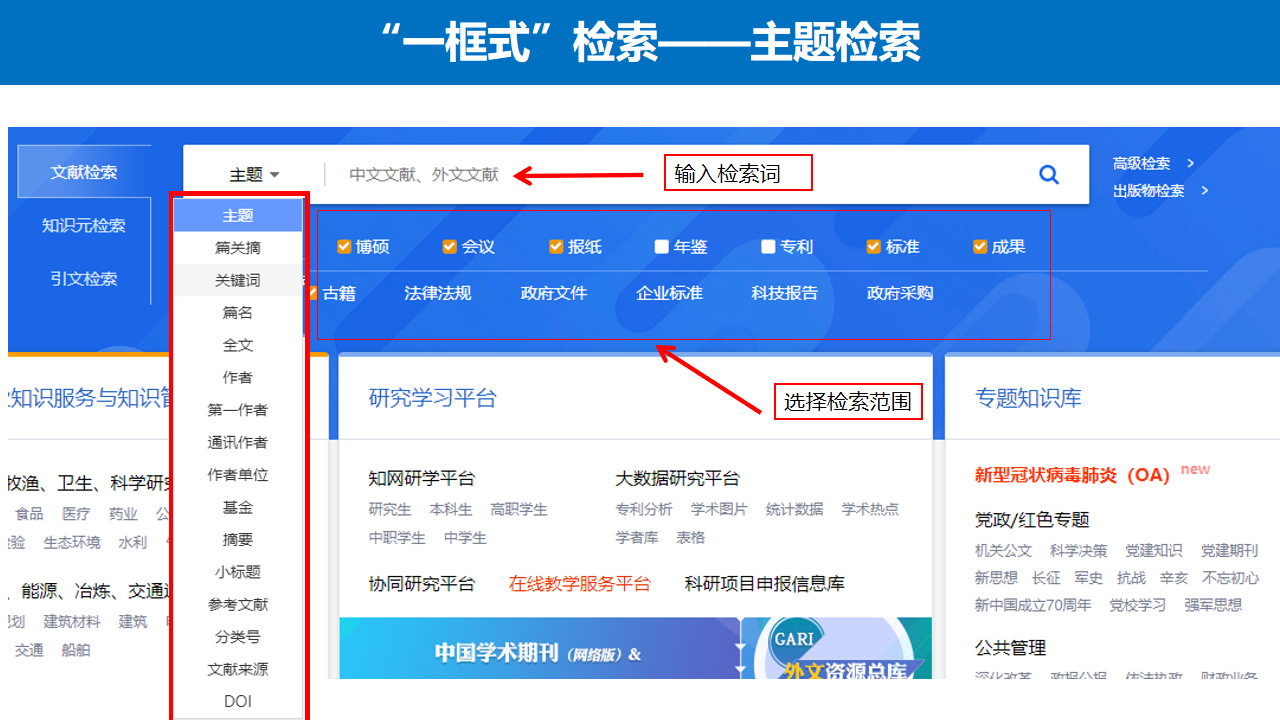
Task: Open the 在线教学服务平台 link
Action: [x=579, y=584]
